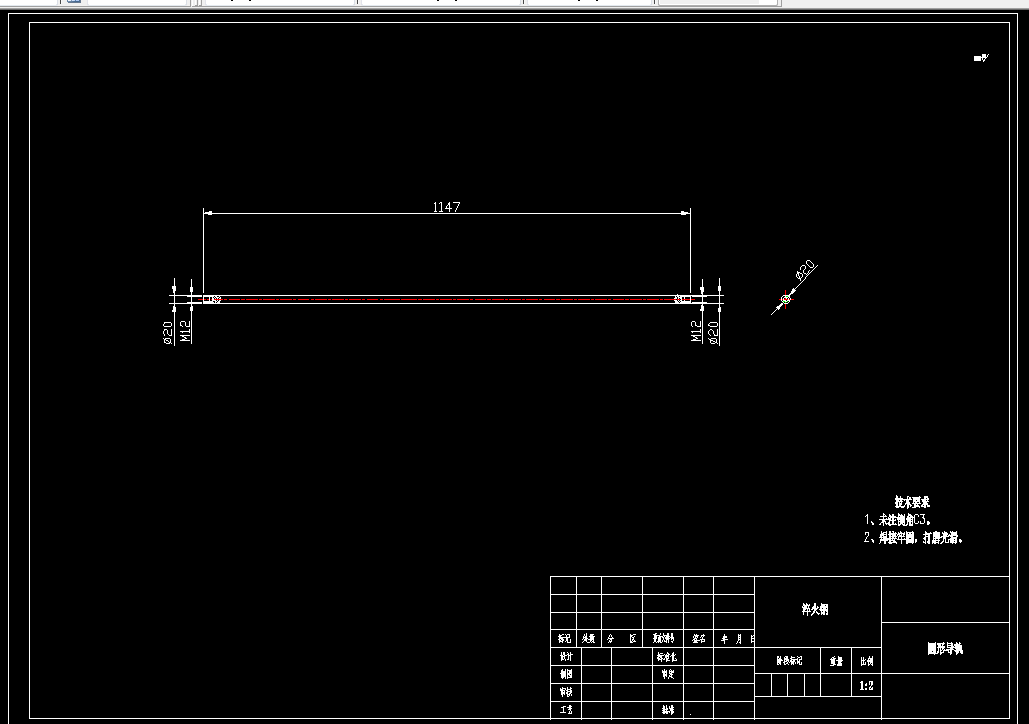Select the 1147 length dimension text

click(446, 207)
